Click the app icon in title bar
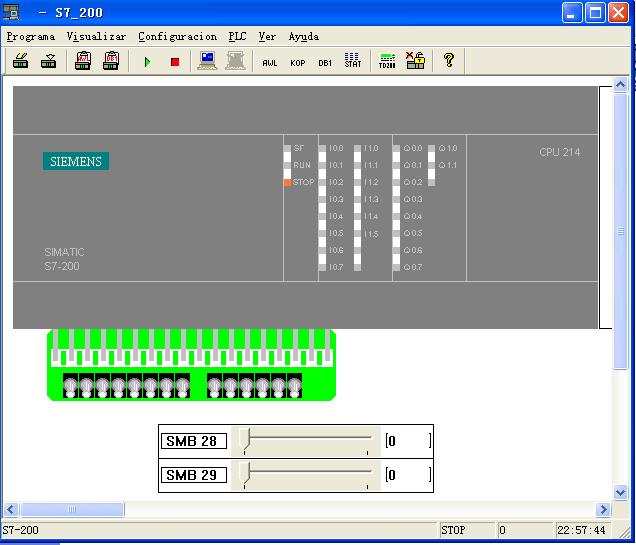Viewport: 636px width, 545px height. click(x=11, y=12)
